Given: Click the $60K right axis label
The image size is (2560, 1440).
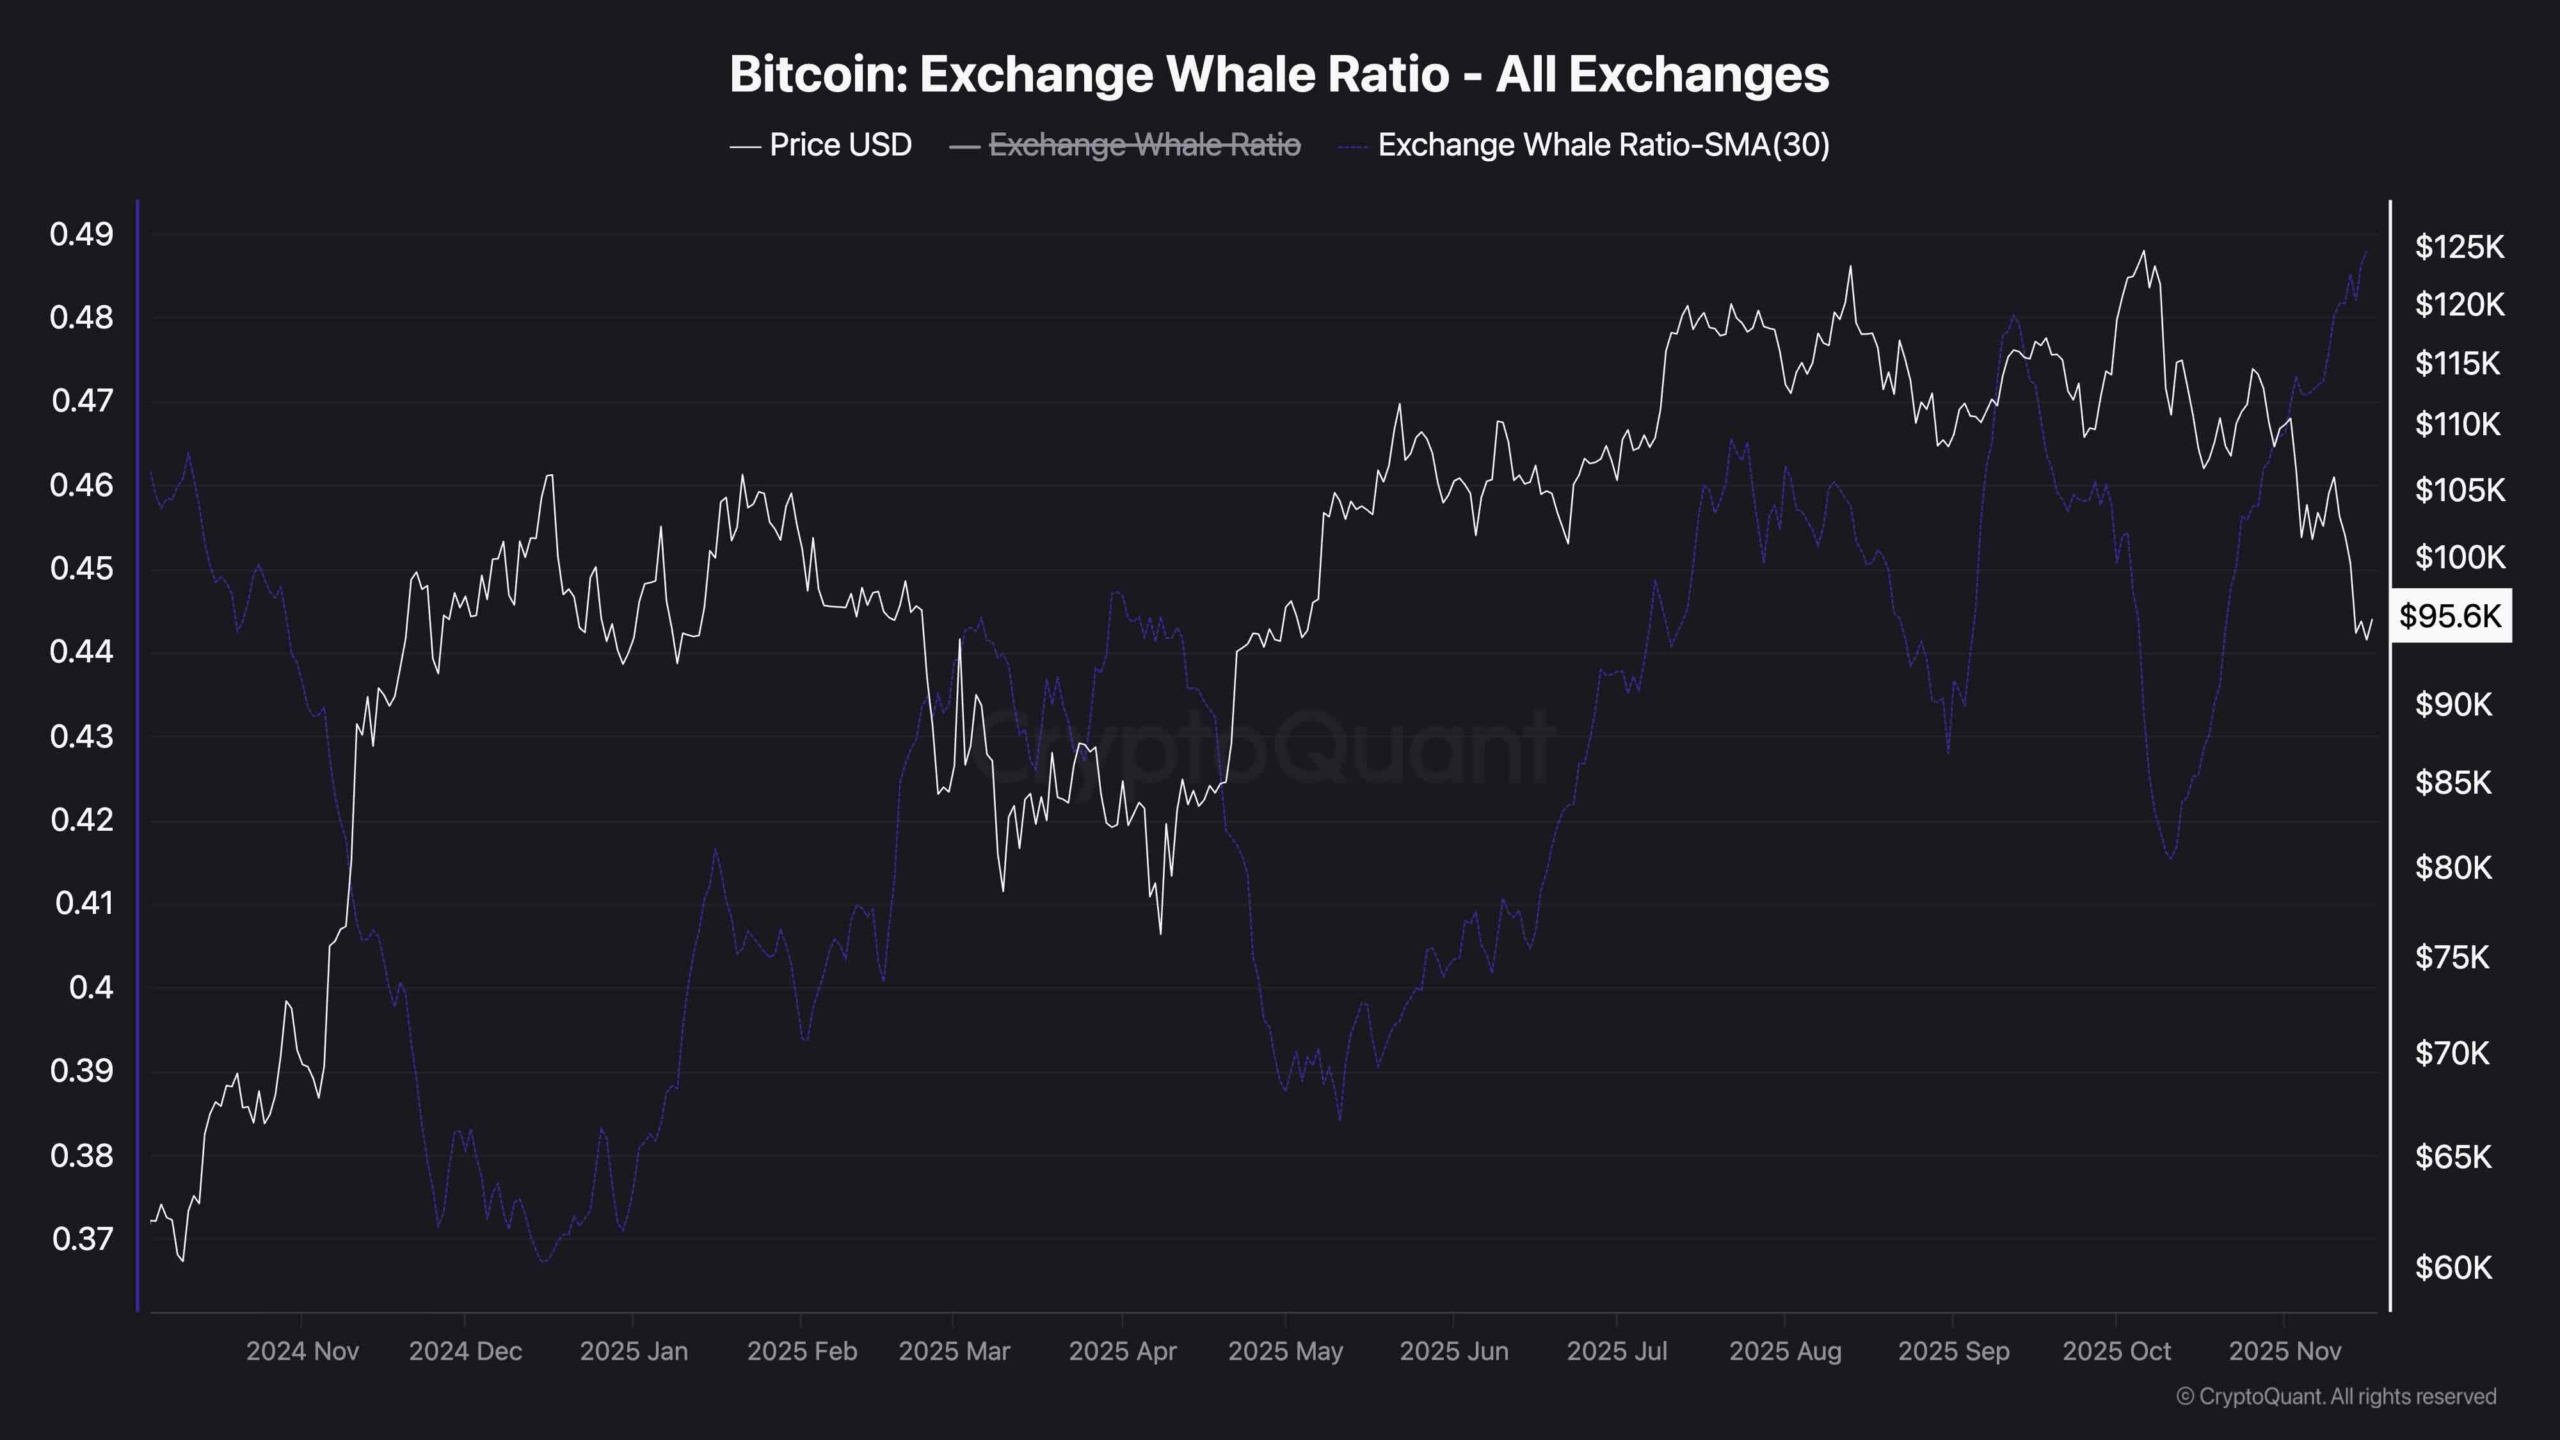Looking at the screenshot, I should coord(2453,1268).
